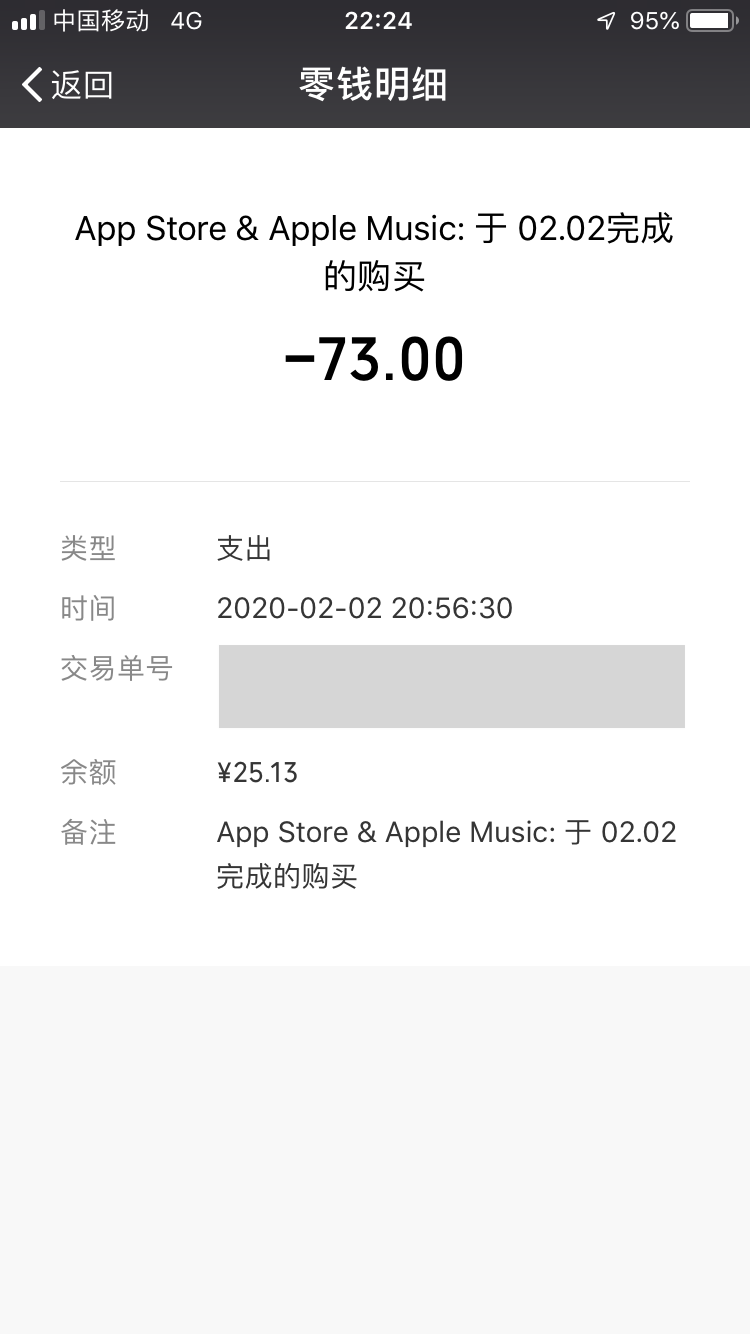Tap the ¥25.13 balance value
750x1334 pixels.
coord(258,772)
